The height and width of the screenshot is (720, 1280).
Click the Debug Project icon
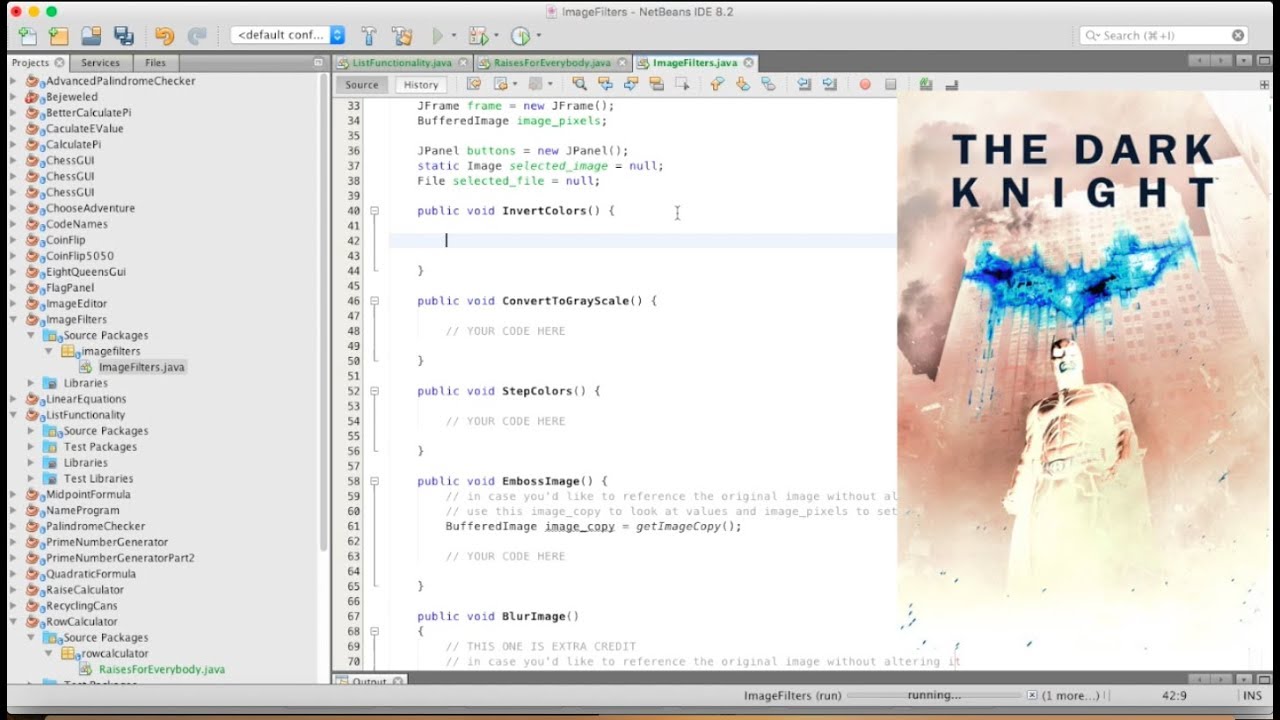tap(477, 36)
